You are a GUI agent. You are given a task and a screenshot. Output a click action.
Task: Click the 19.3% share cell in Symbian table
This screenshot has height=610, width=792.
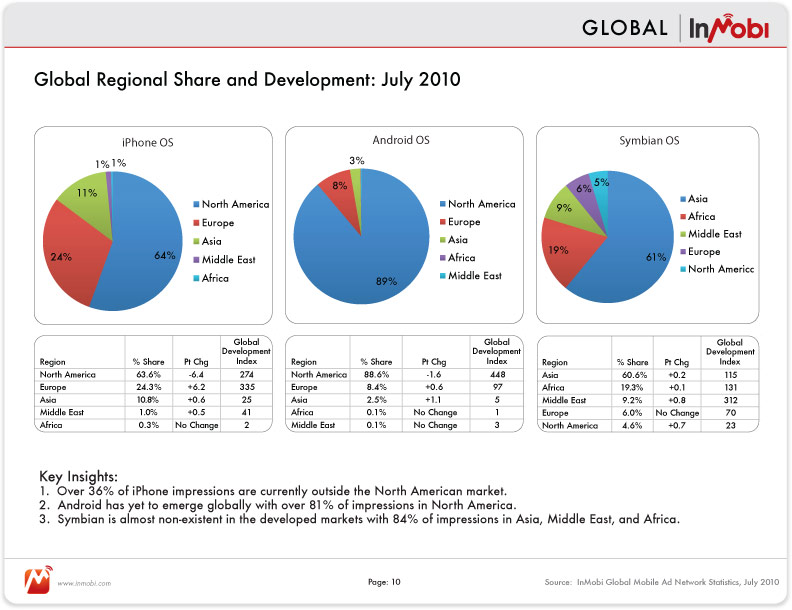pos(632,388)
